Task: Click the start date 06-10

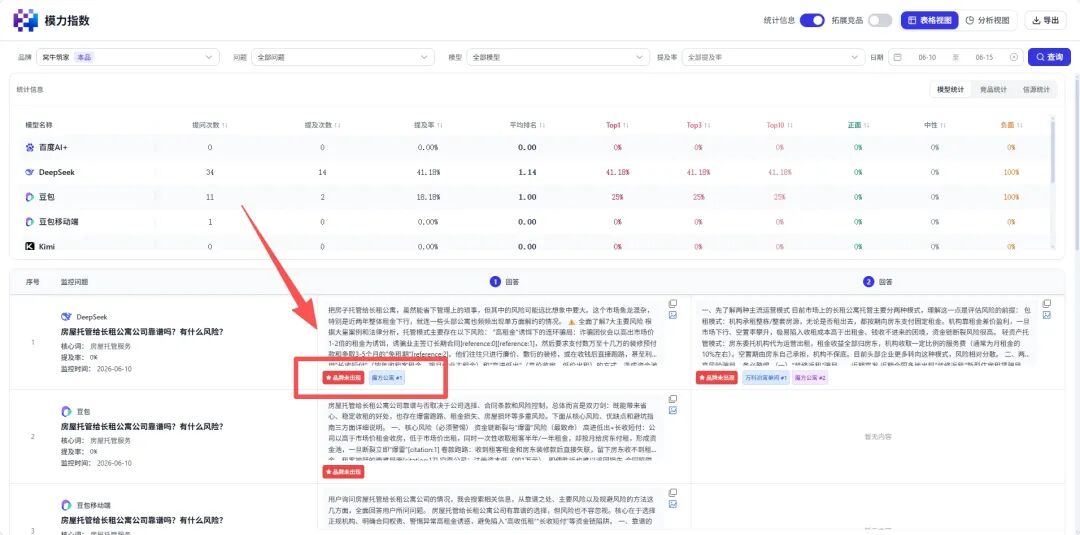Action: pyautogui.click(x=927, y=57)
